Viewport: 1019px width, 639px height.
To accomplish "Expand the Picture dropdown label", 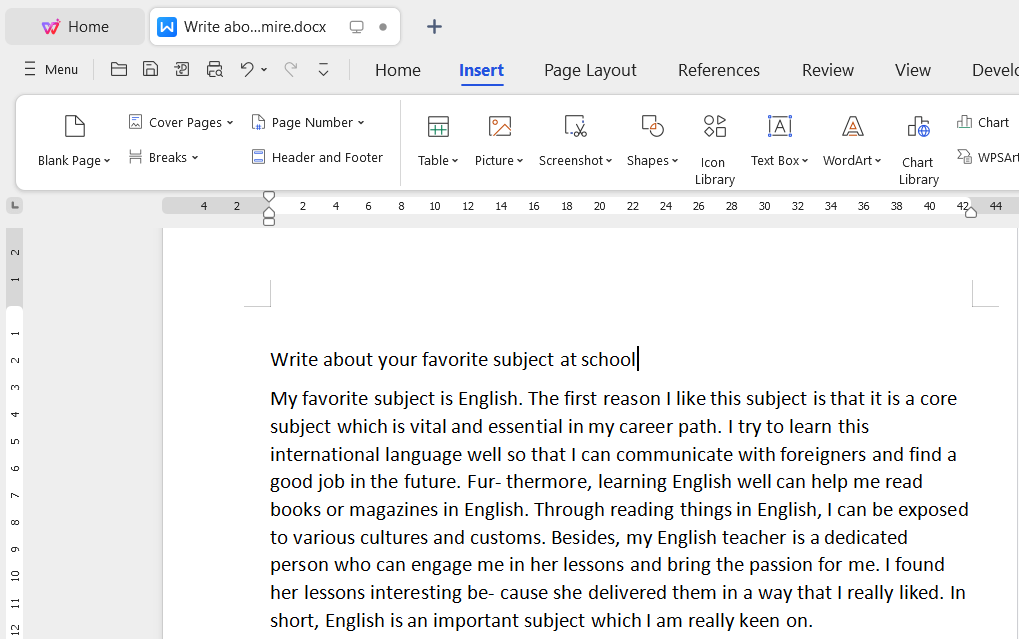I will tap(499, 161).
